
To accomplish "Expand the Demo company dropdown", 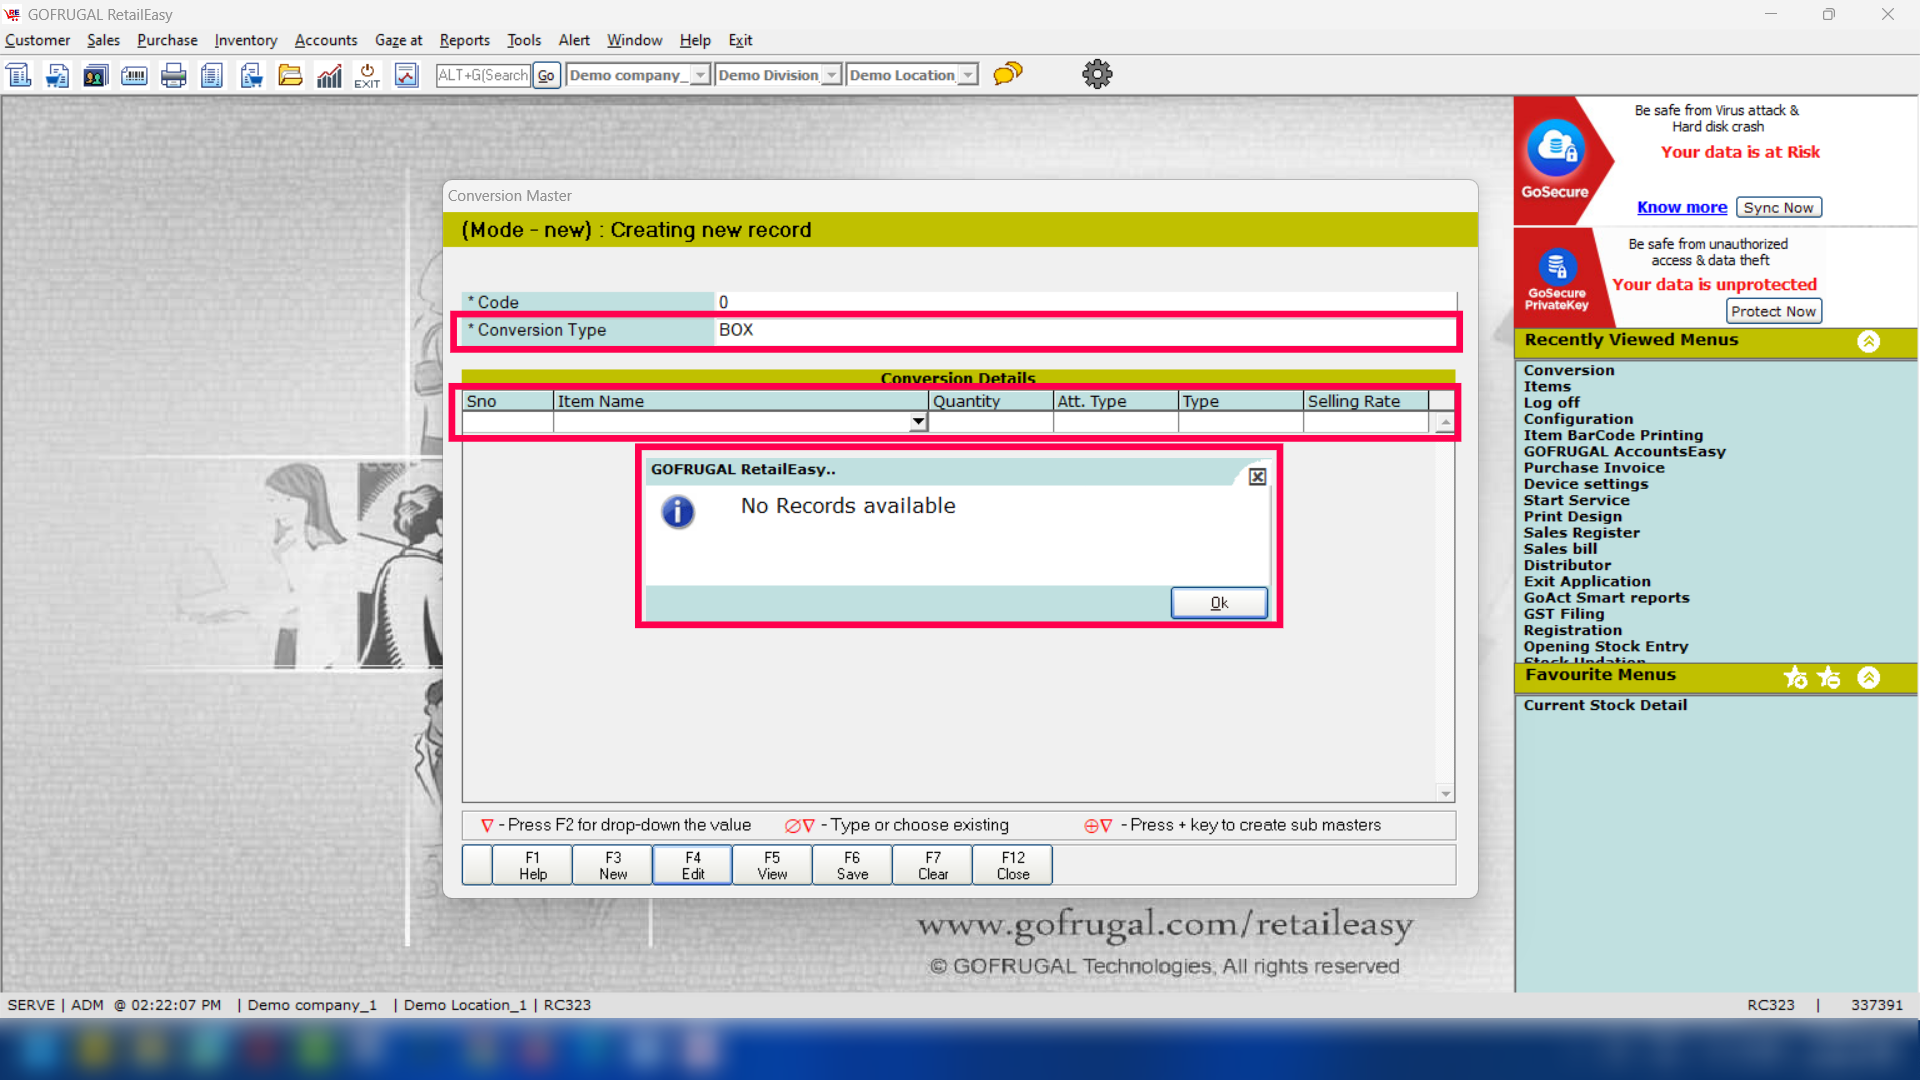I will pyautogui.click(x=700, y=75).
